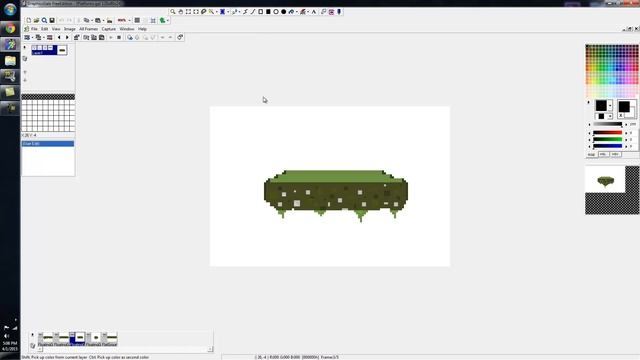
Task: Open the green toolbar icon dropdown
Action: coord(168,20)
